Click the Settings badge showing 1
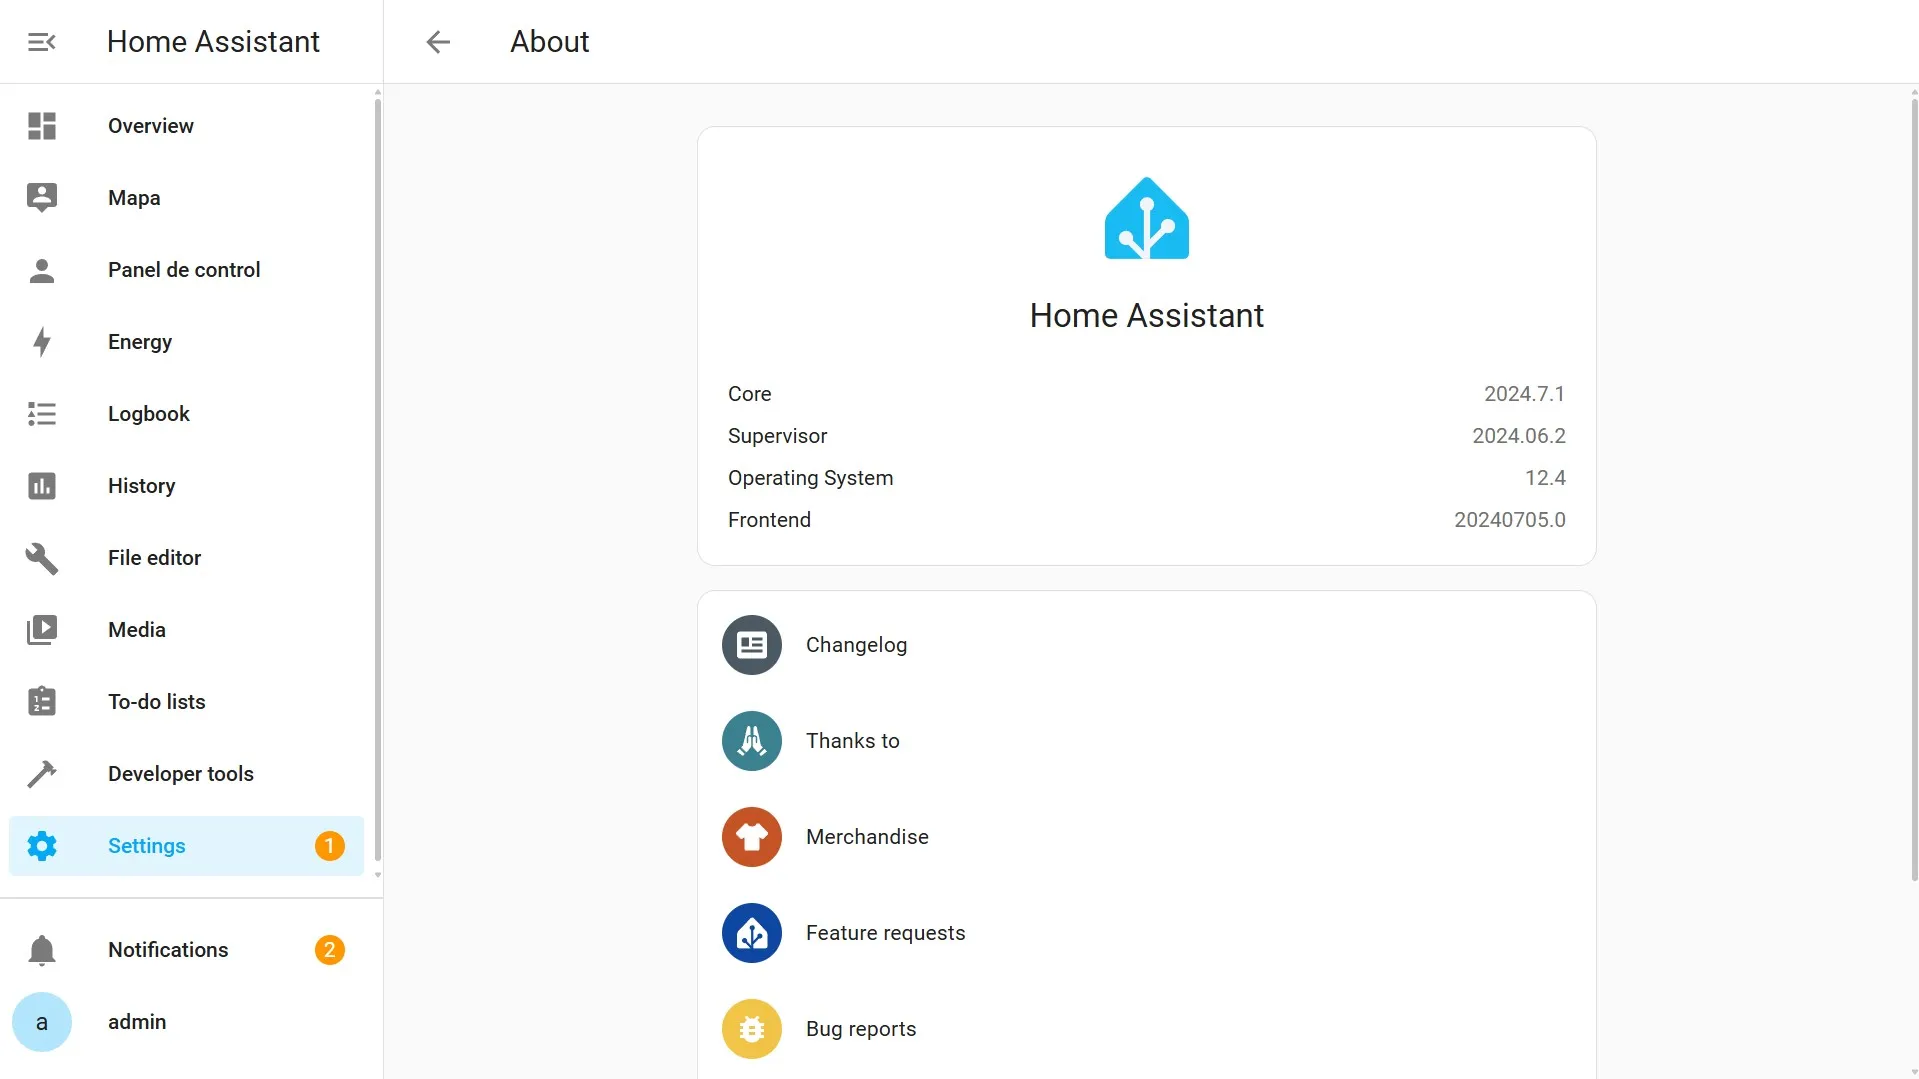This screenshot has height=1079, width=1919. [x=330, y=846]
